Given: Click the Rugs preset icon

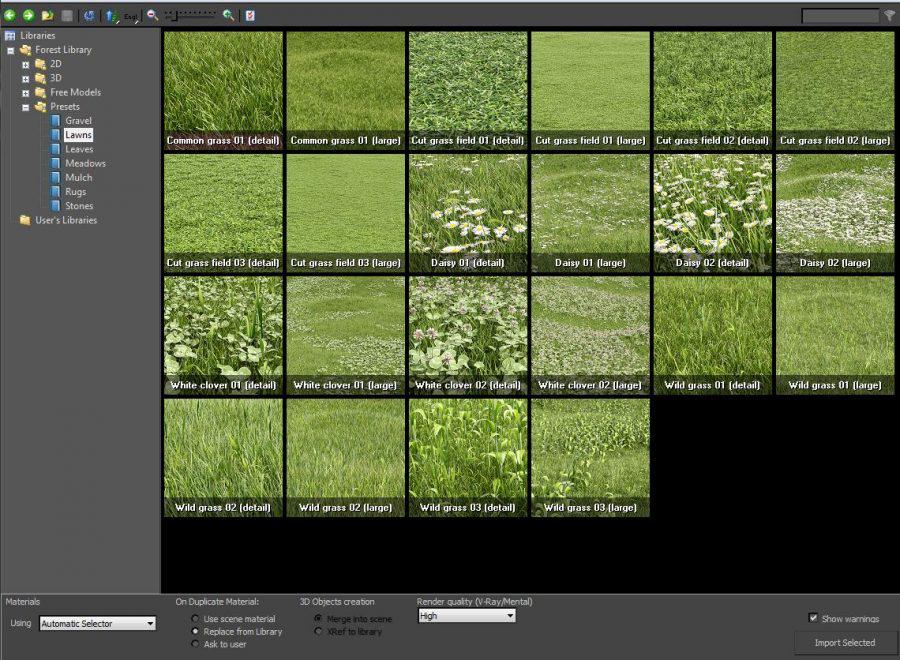Looking at the screenshot, I should pos(55,192).
